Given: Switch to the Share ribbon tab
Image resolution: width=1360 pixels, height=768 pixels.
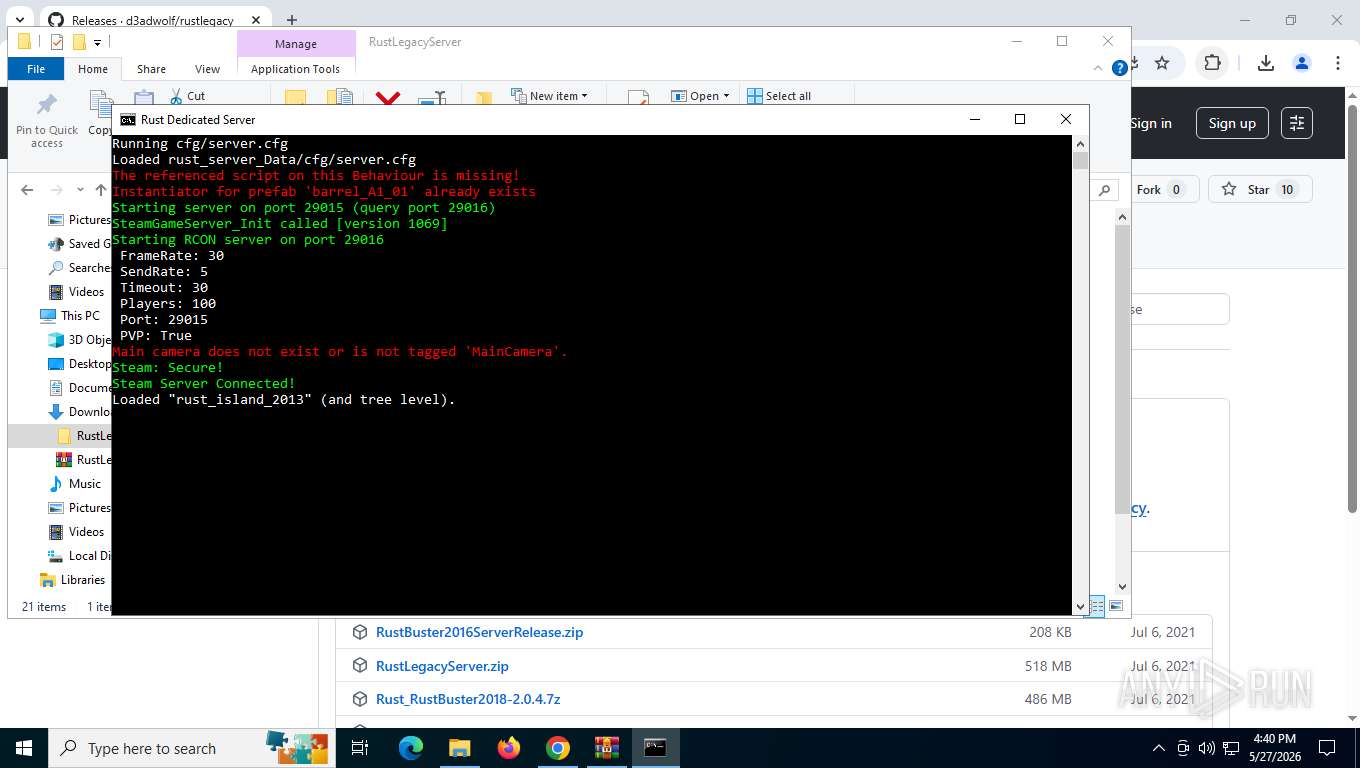Looking at the screenshot, I should [151, 69].
